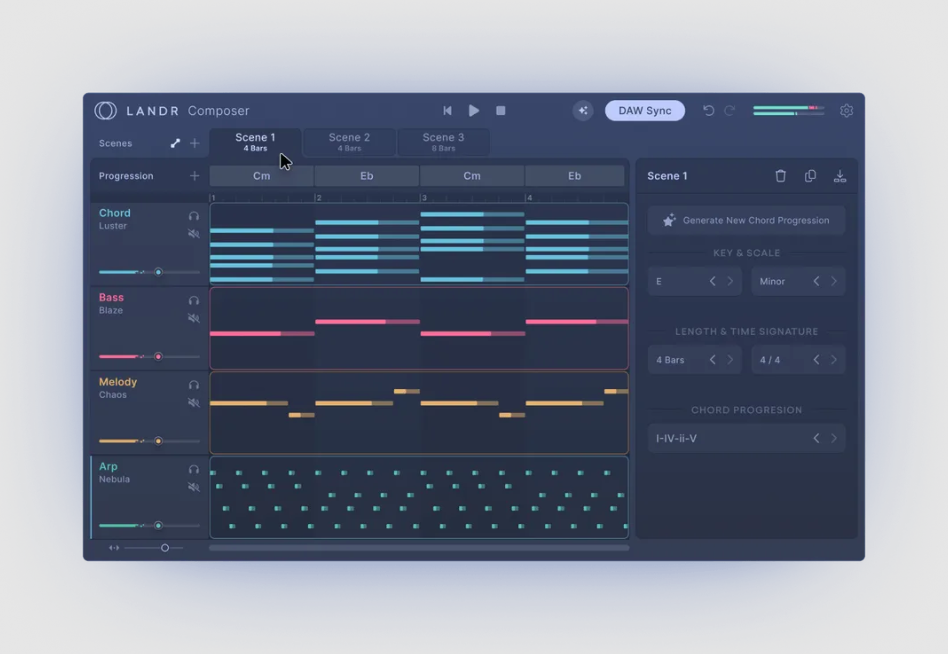The image size is (948, 654).
Task: Click the AI sparkle icon beside DAW Sync
Action: 583,111
